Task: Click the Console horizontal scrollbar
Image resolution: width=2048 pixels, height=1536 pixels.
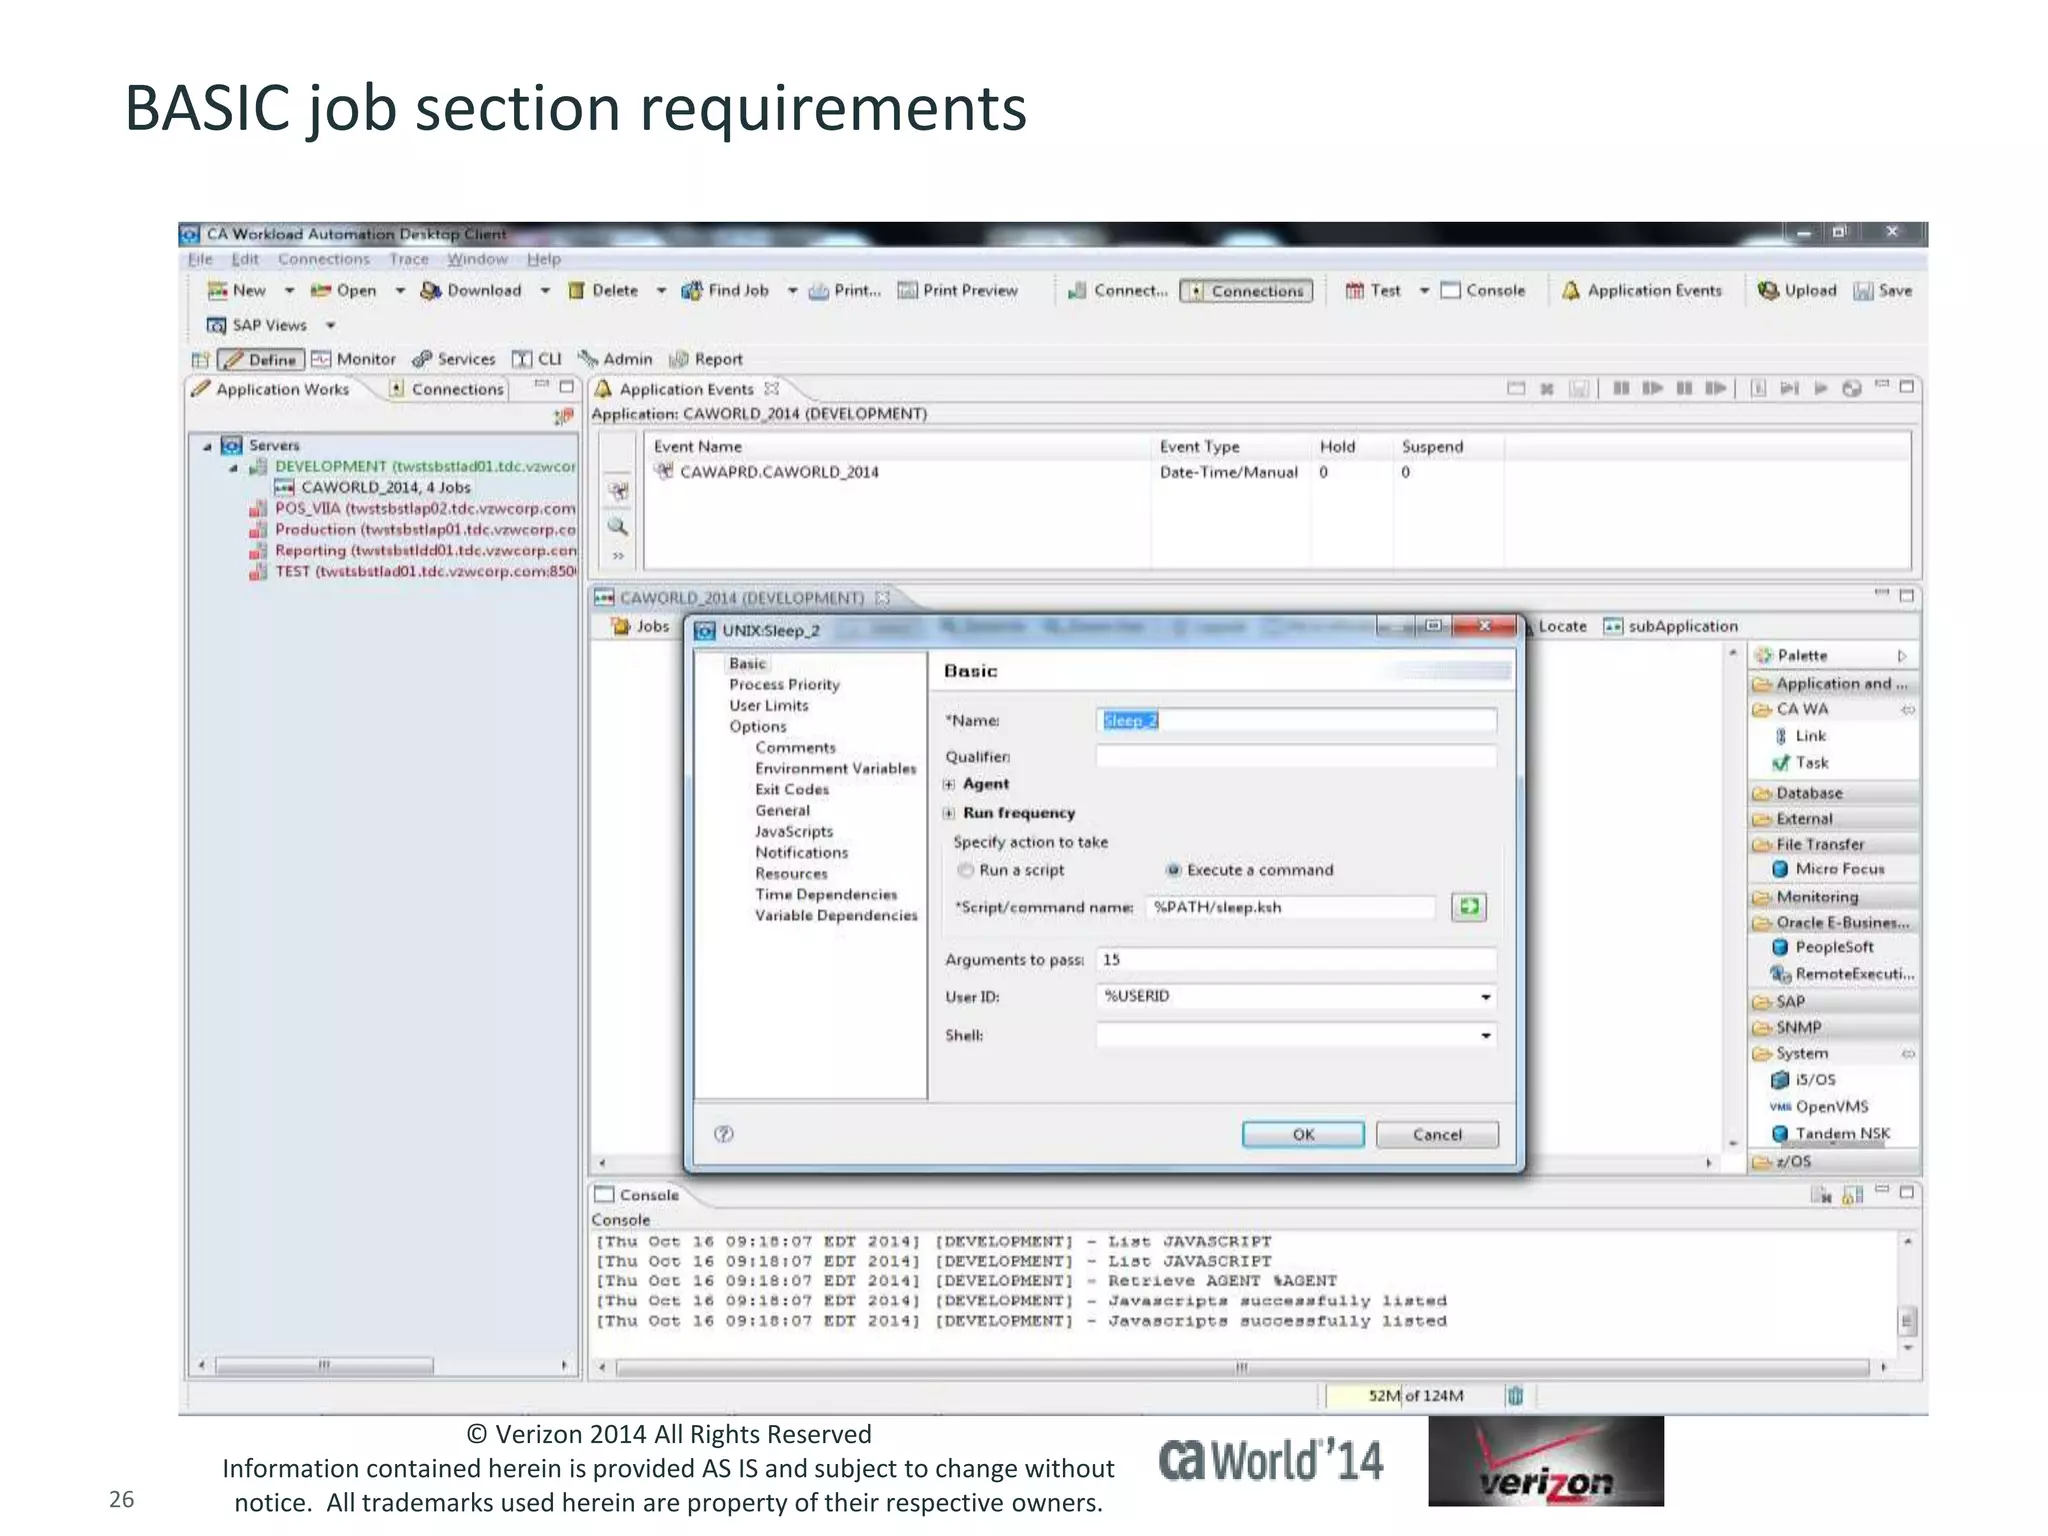Action: (1241, 1367)
